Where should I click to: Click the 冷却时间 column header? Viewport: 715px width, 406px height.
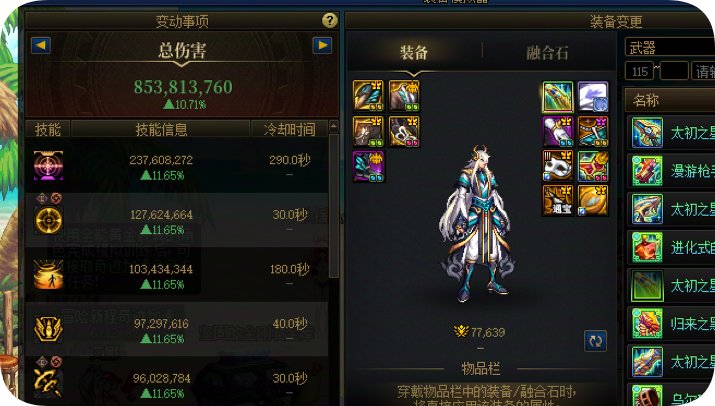[x=289, y=129]
